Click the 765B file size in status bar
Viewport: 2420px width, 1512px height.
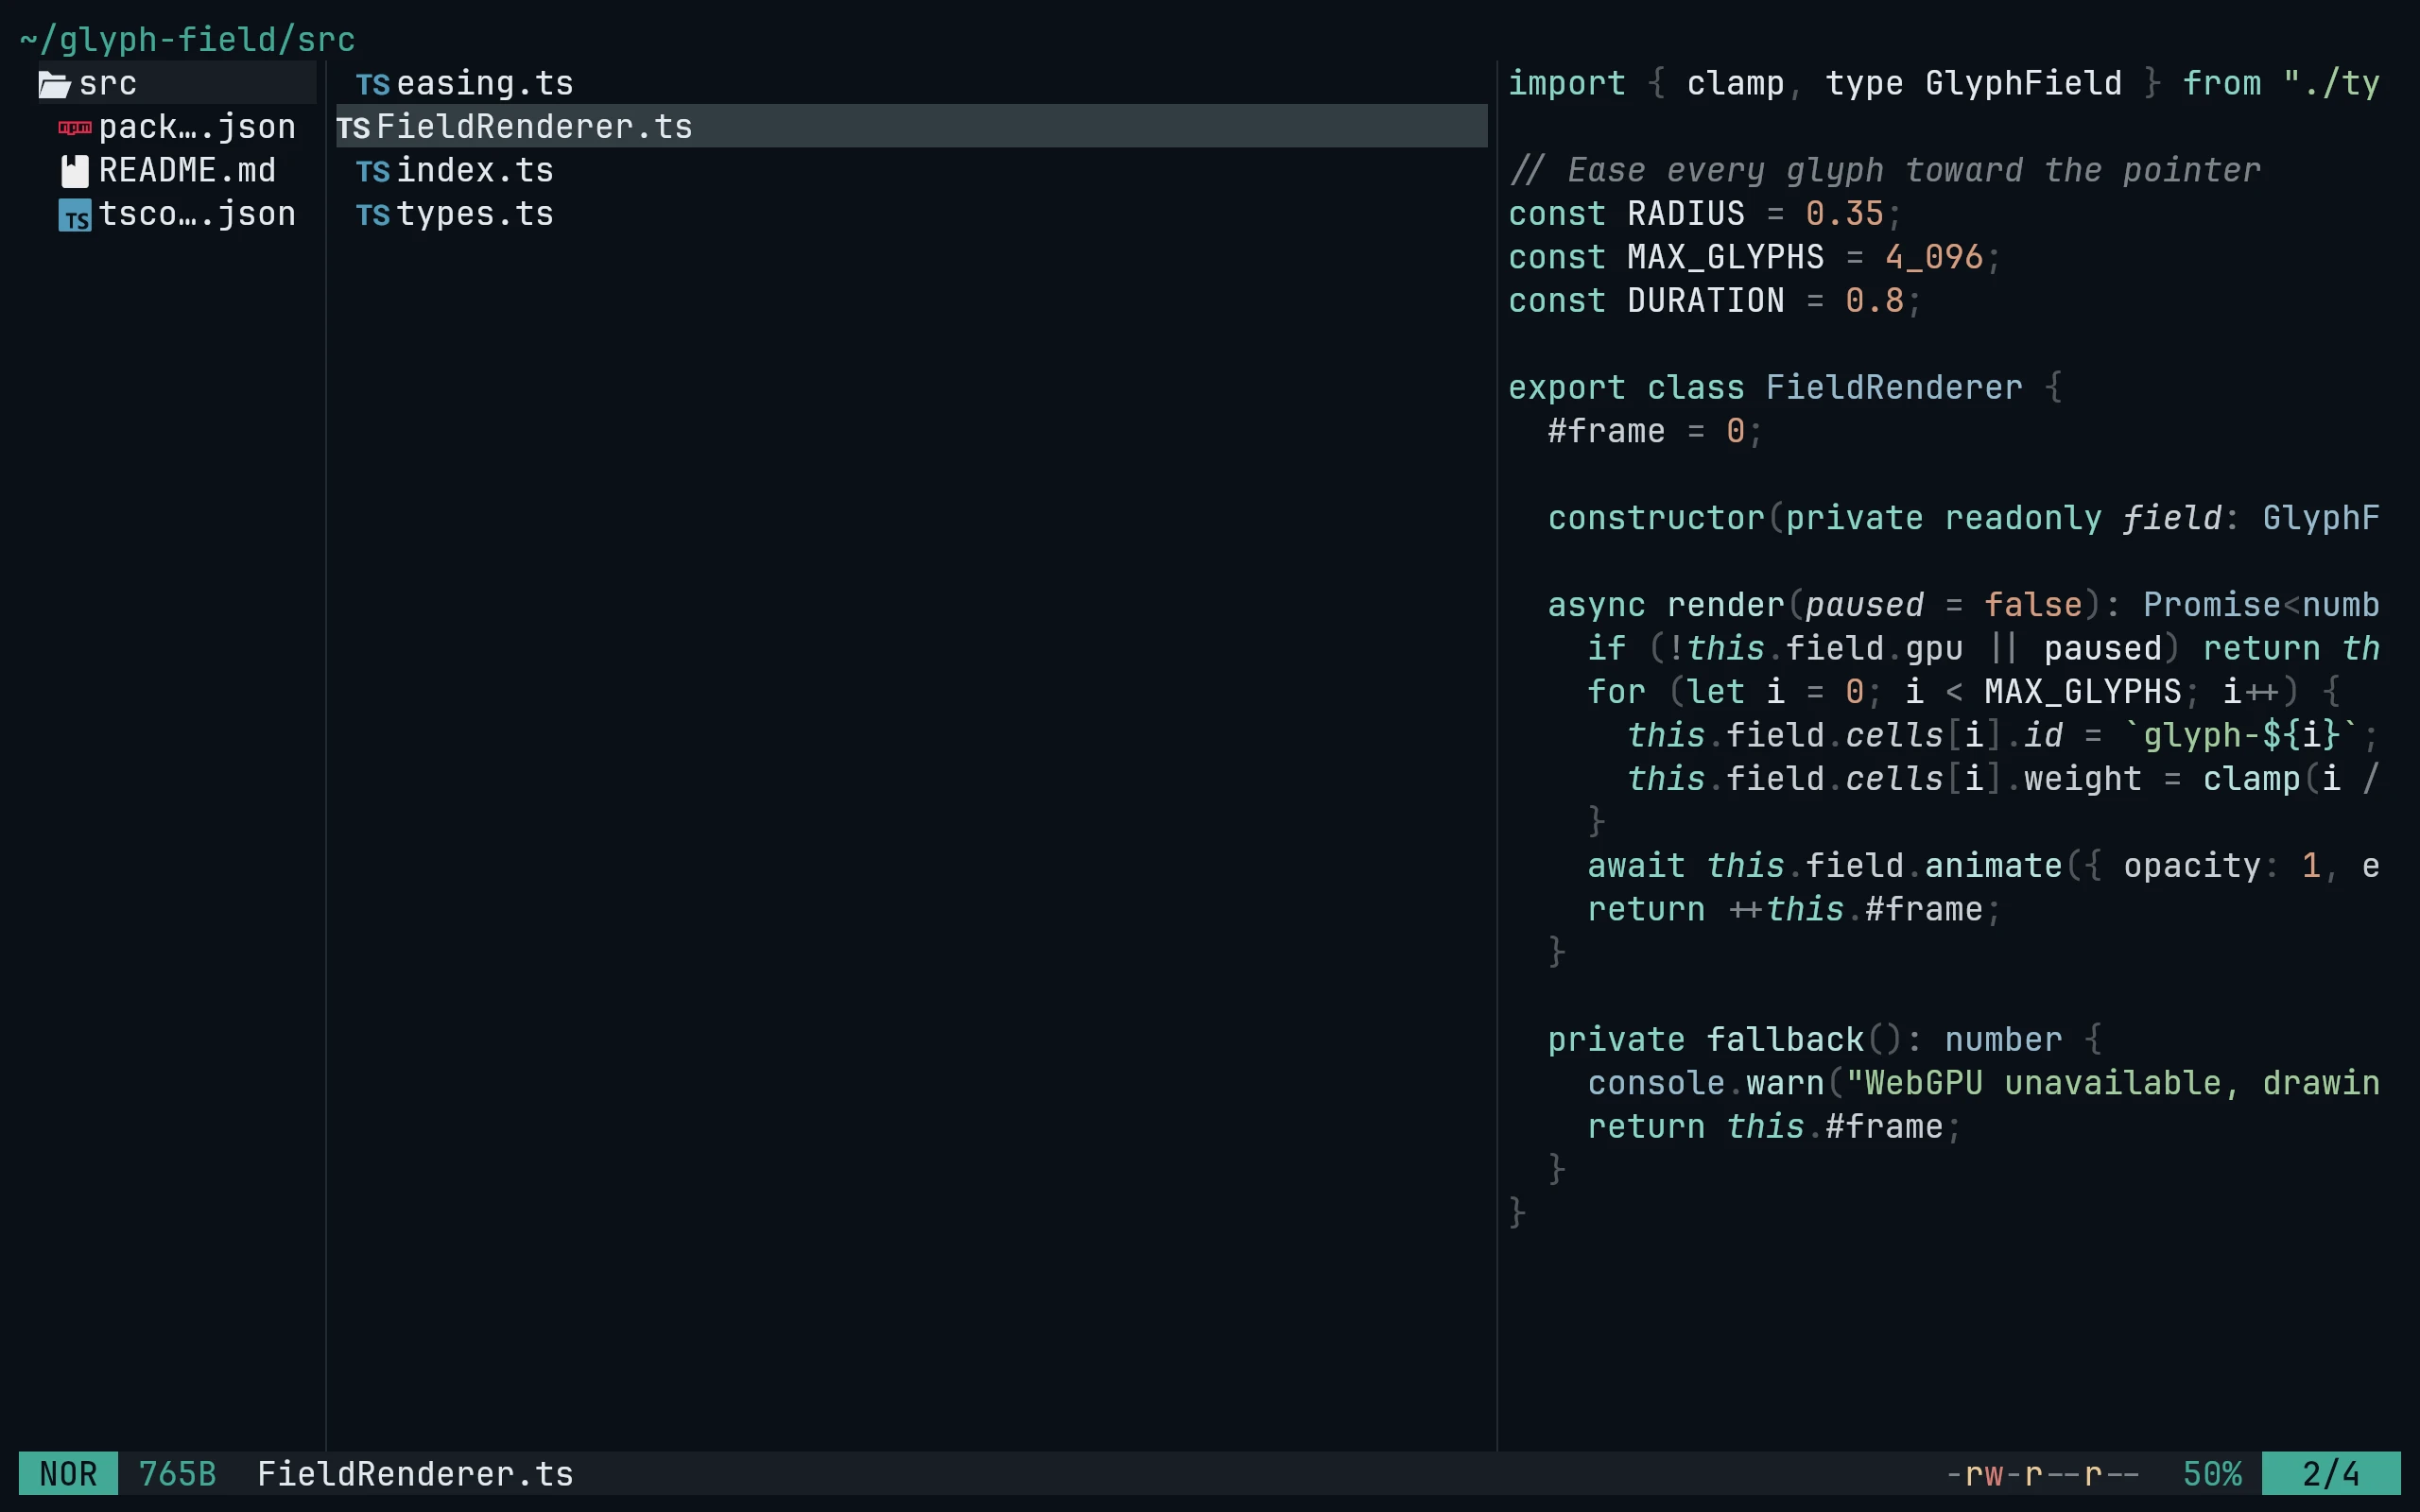(177, 1473)
